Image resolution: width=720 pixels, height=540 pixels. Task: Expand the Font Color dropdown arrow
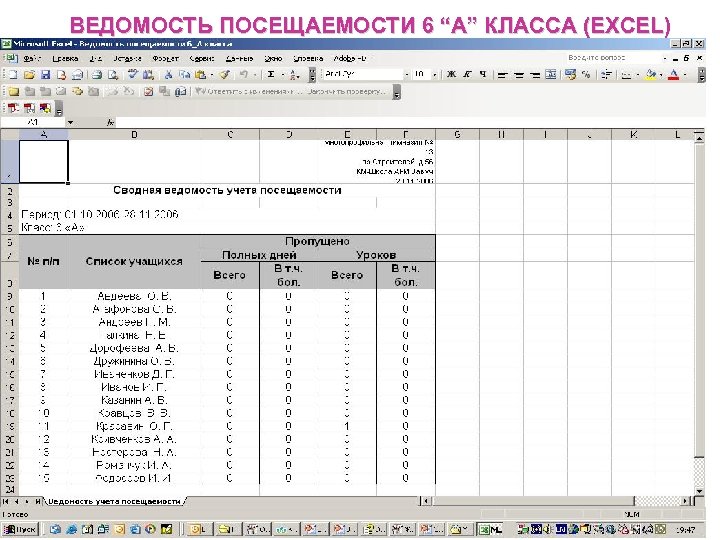point(685,74)
